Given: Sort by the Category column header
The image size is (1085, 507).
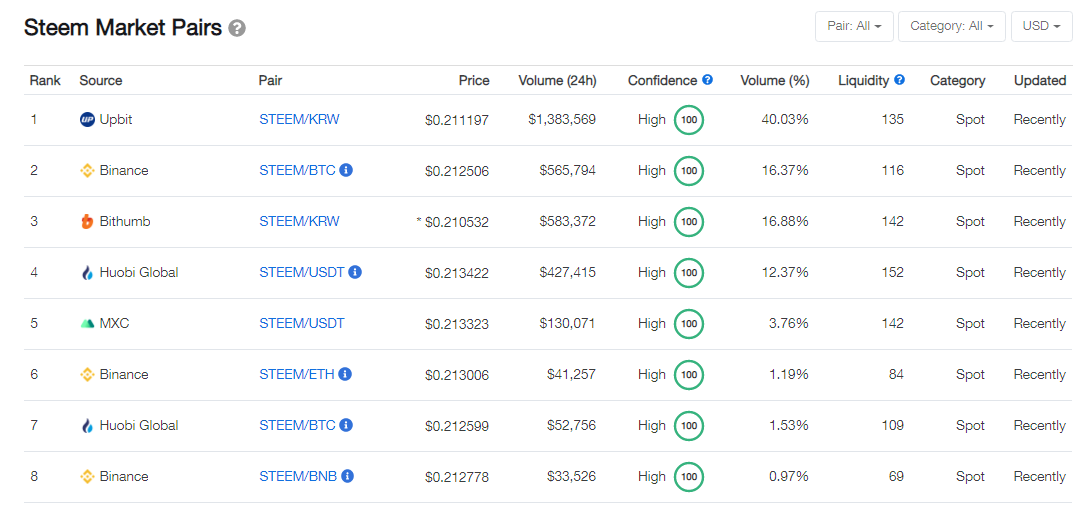Looking at the screenshot, I should 958,80.
